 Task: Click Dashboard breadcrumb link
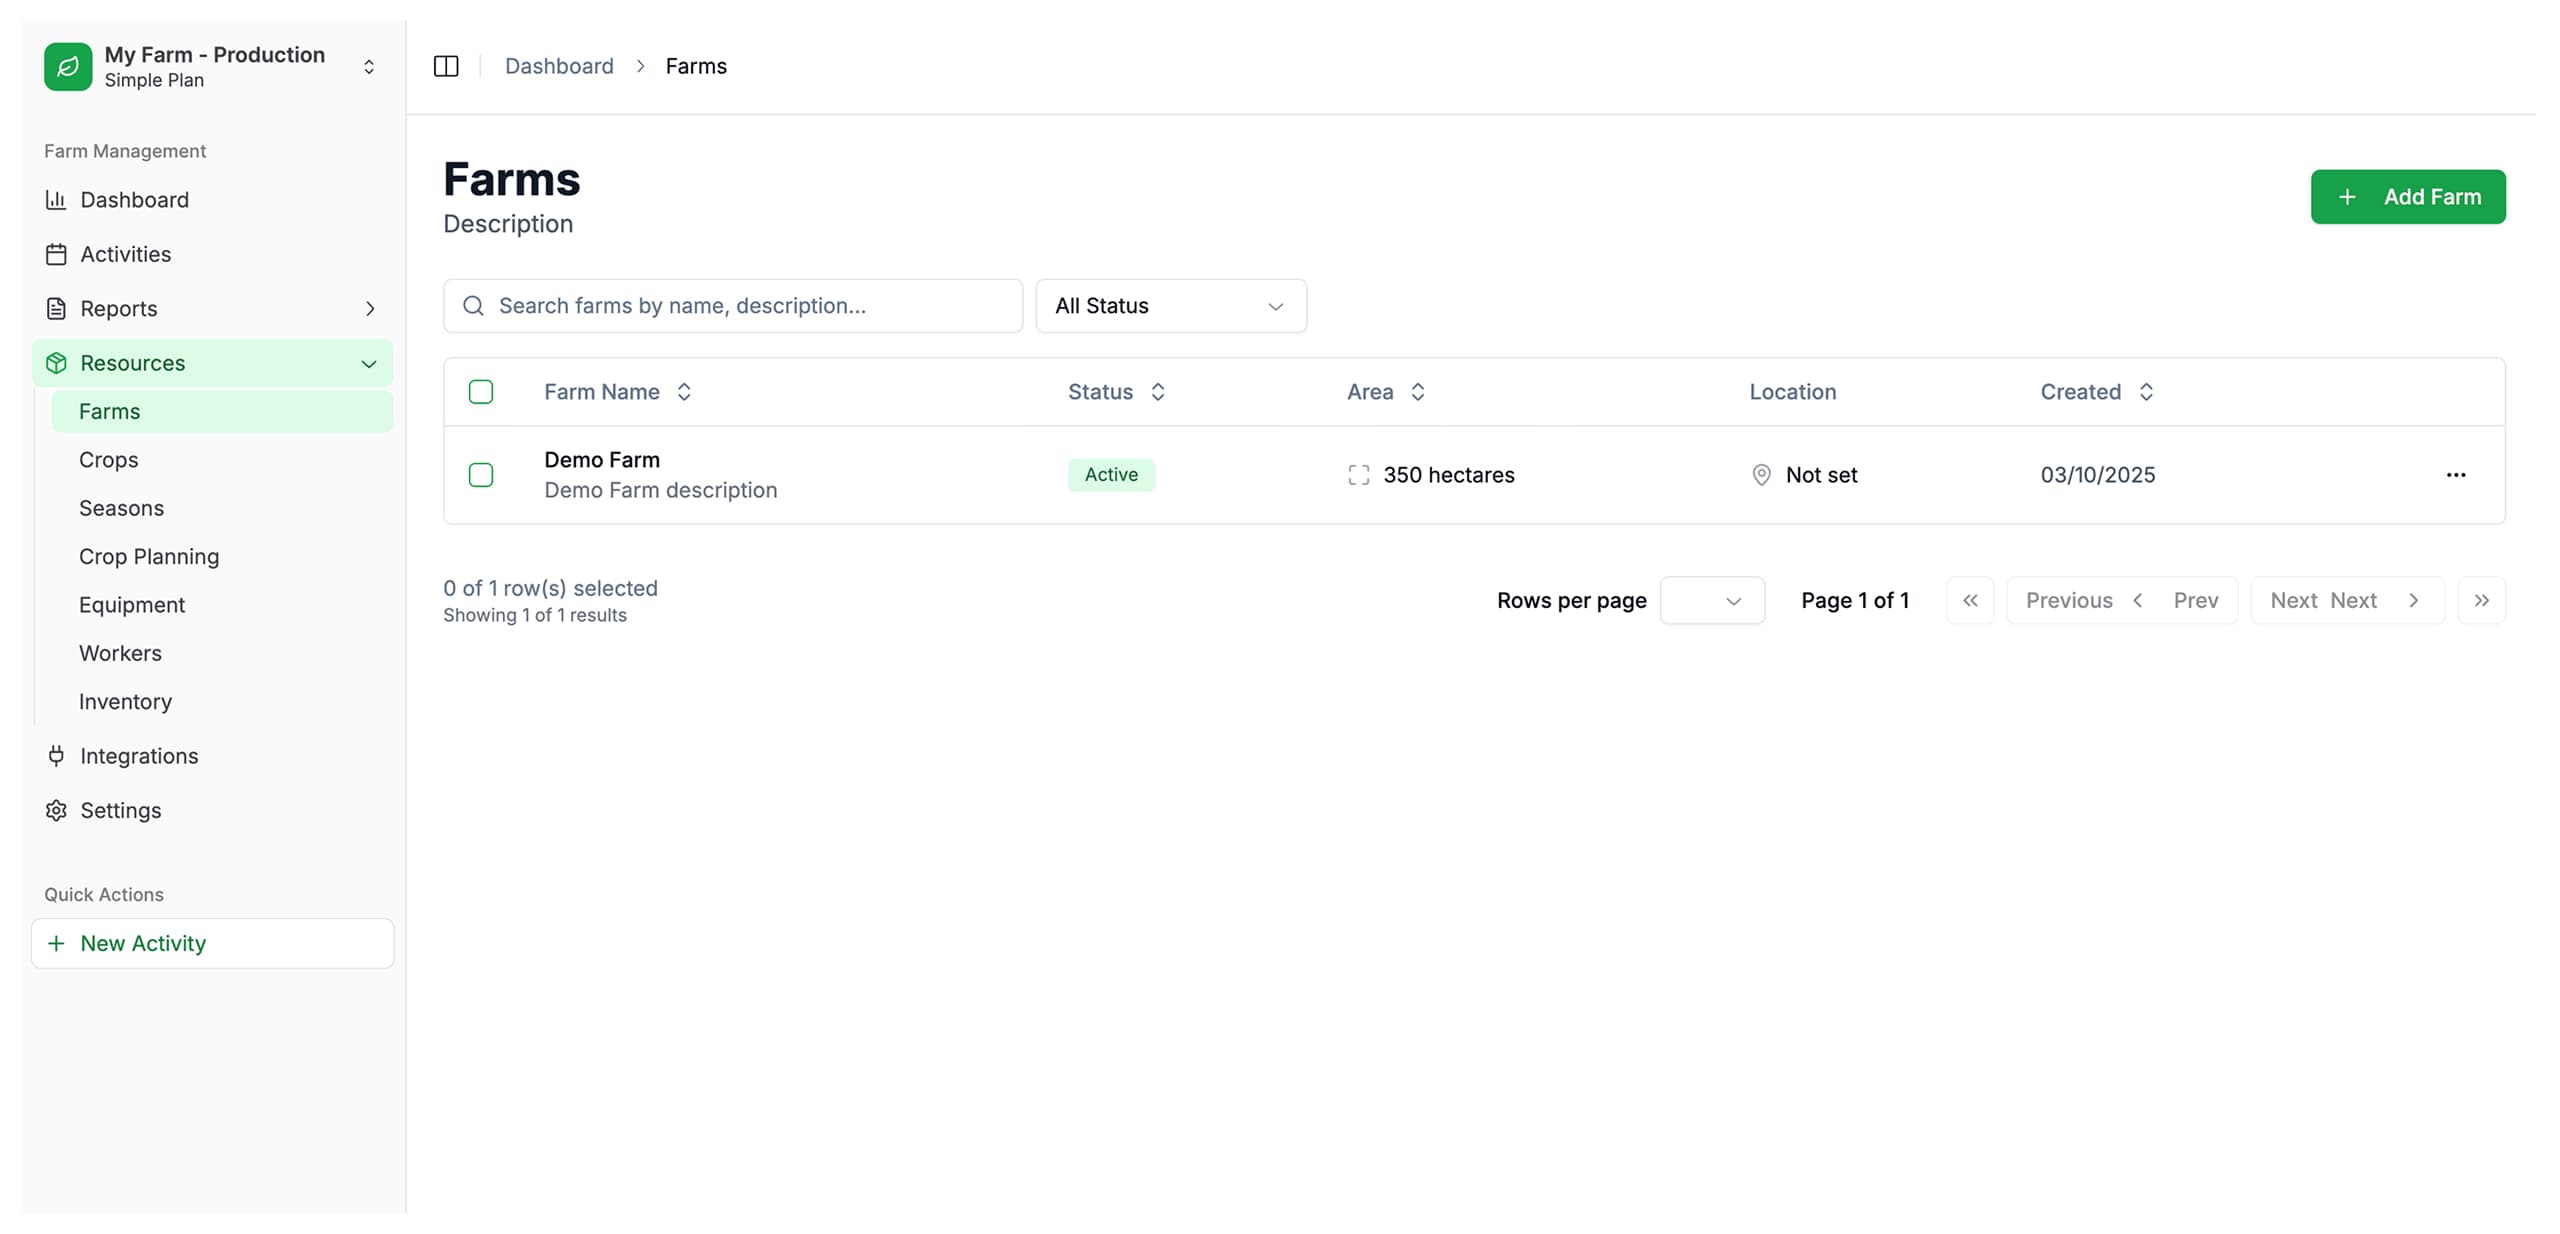coord(559,66)
